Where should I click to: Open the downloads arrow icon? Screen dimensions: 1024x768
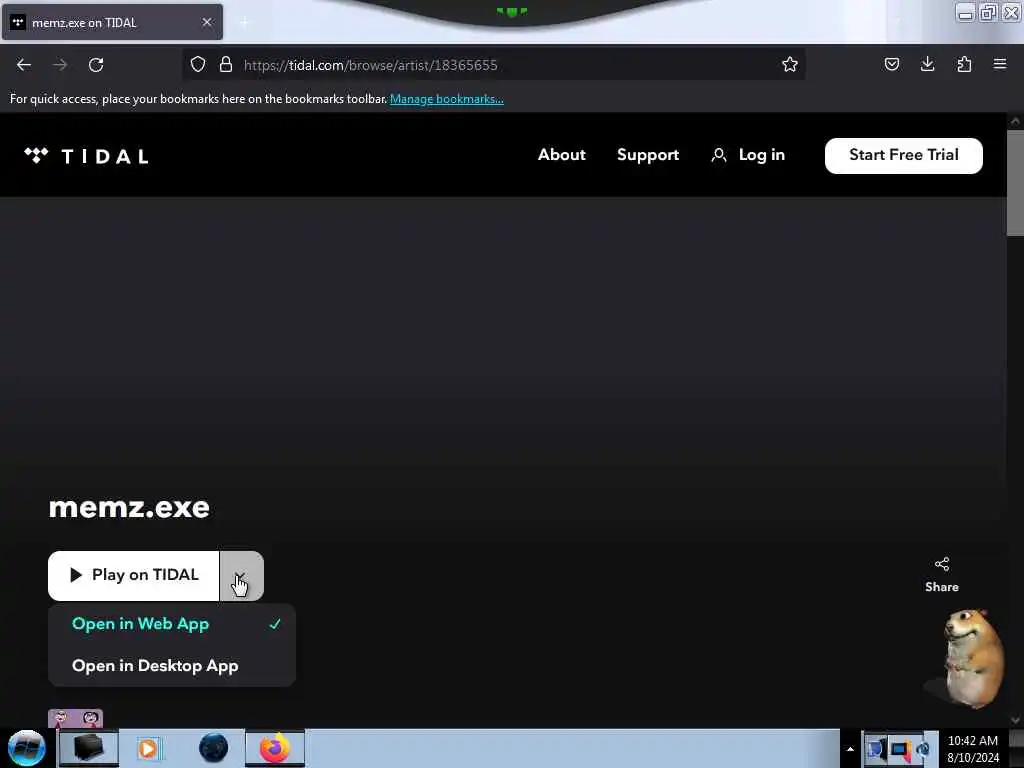[927, 64]
